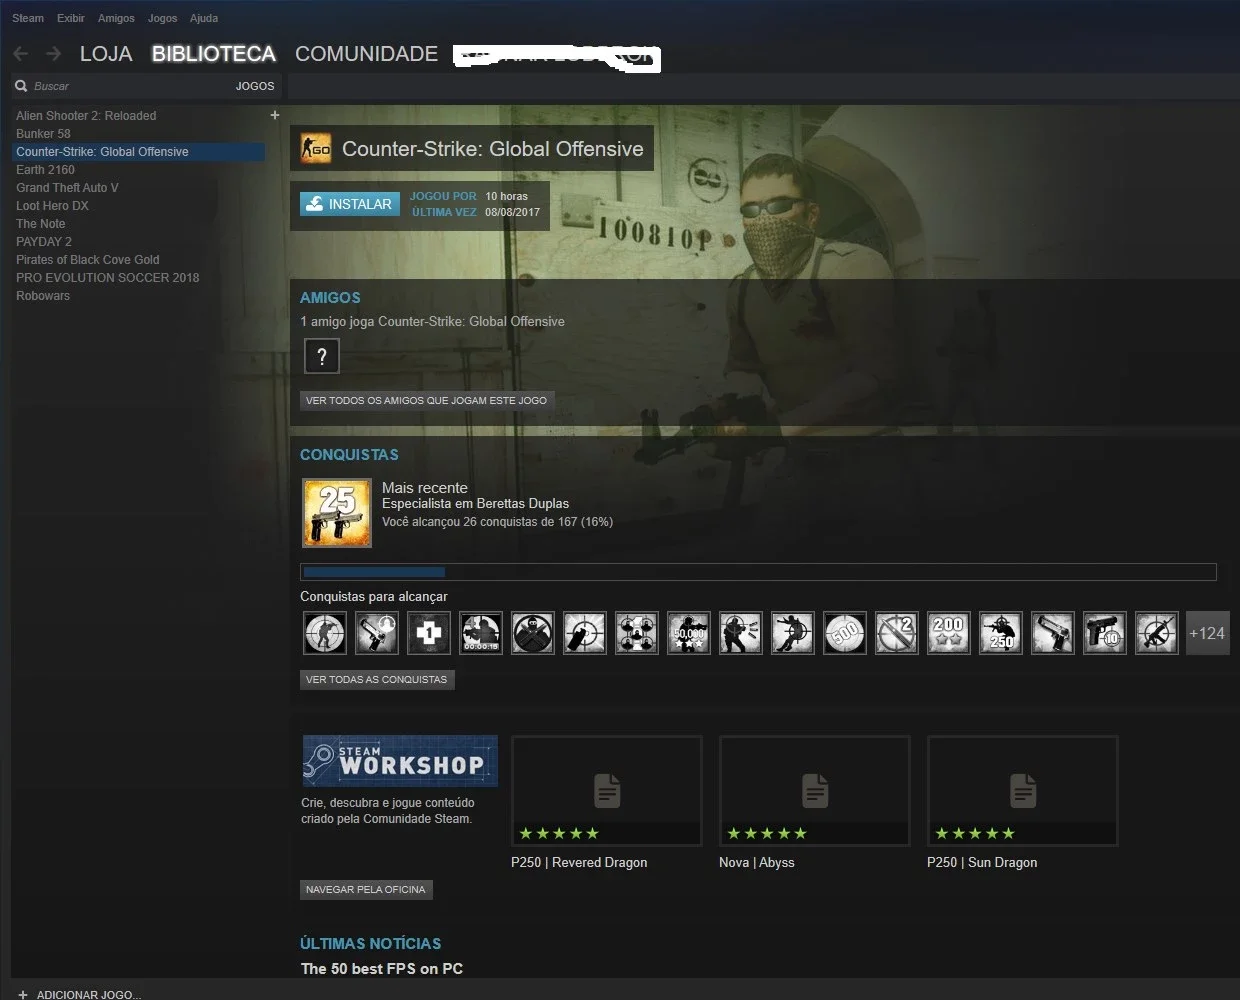The height and width of the screenshot is (1000, 1240).
Task: Select Loot Hero DX in the games list
Action: (x=139, y=206)
